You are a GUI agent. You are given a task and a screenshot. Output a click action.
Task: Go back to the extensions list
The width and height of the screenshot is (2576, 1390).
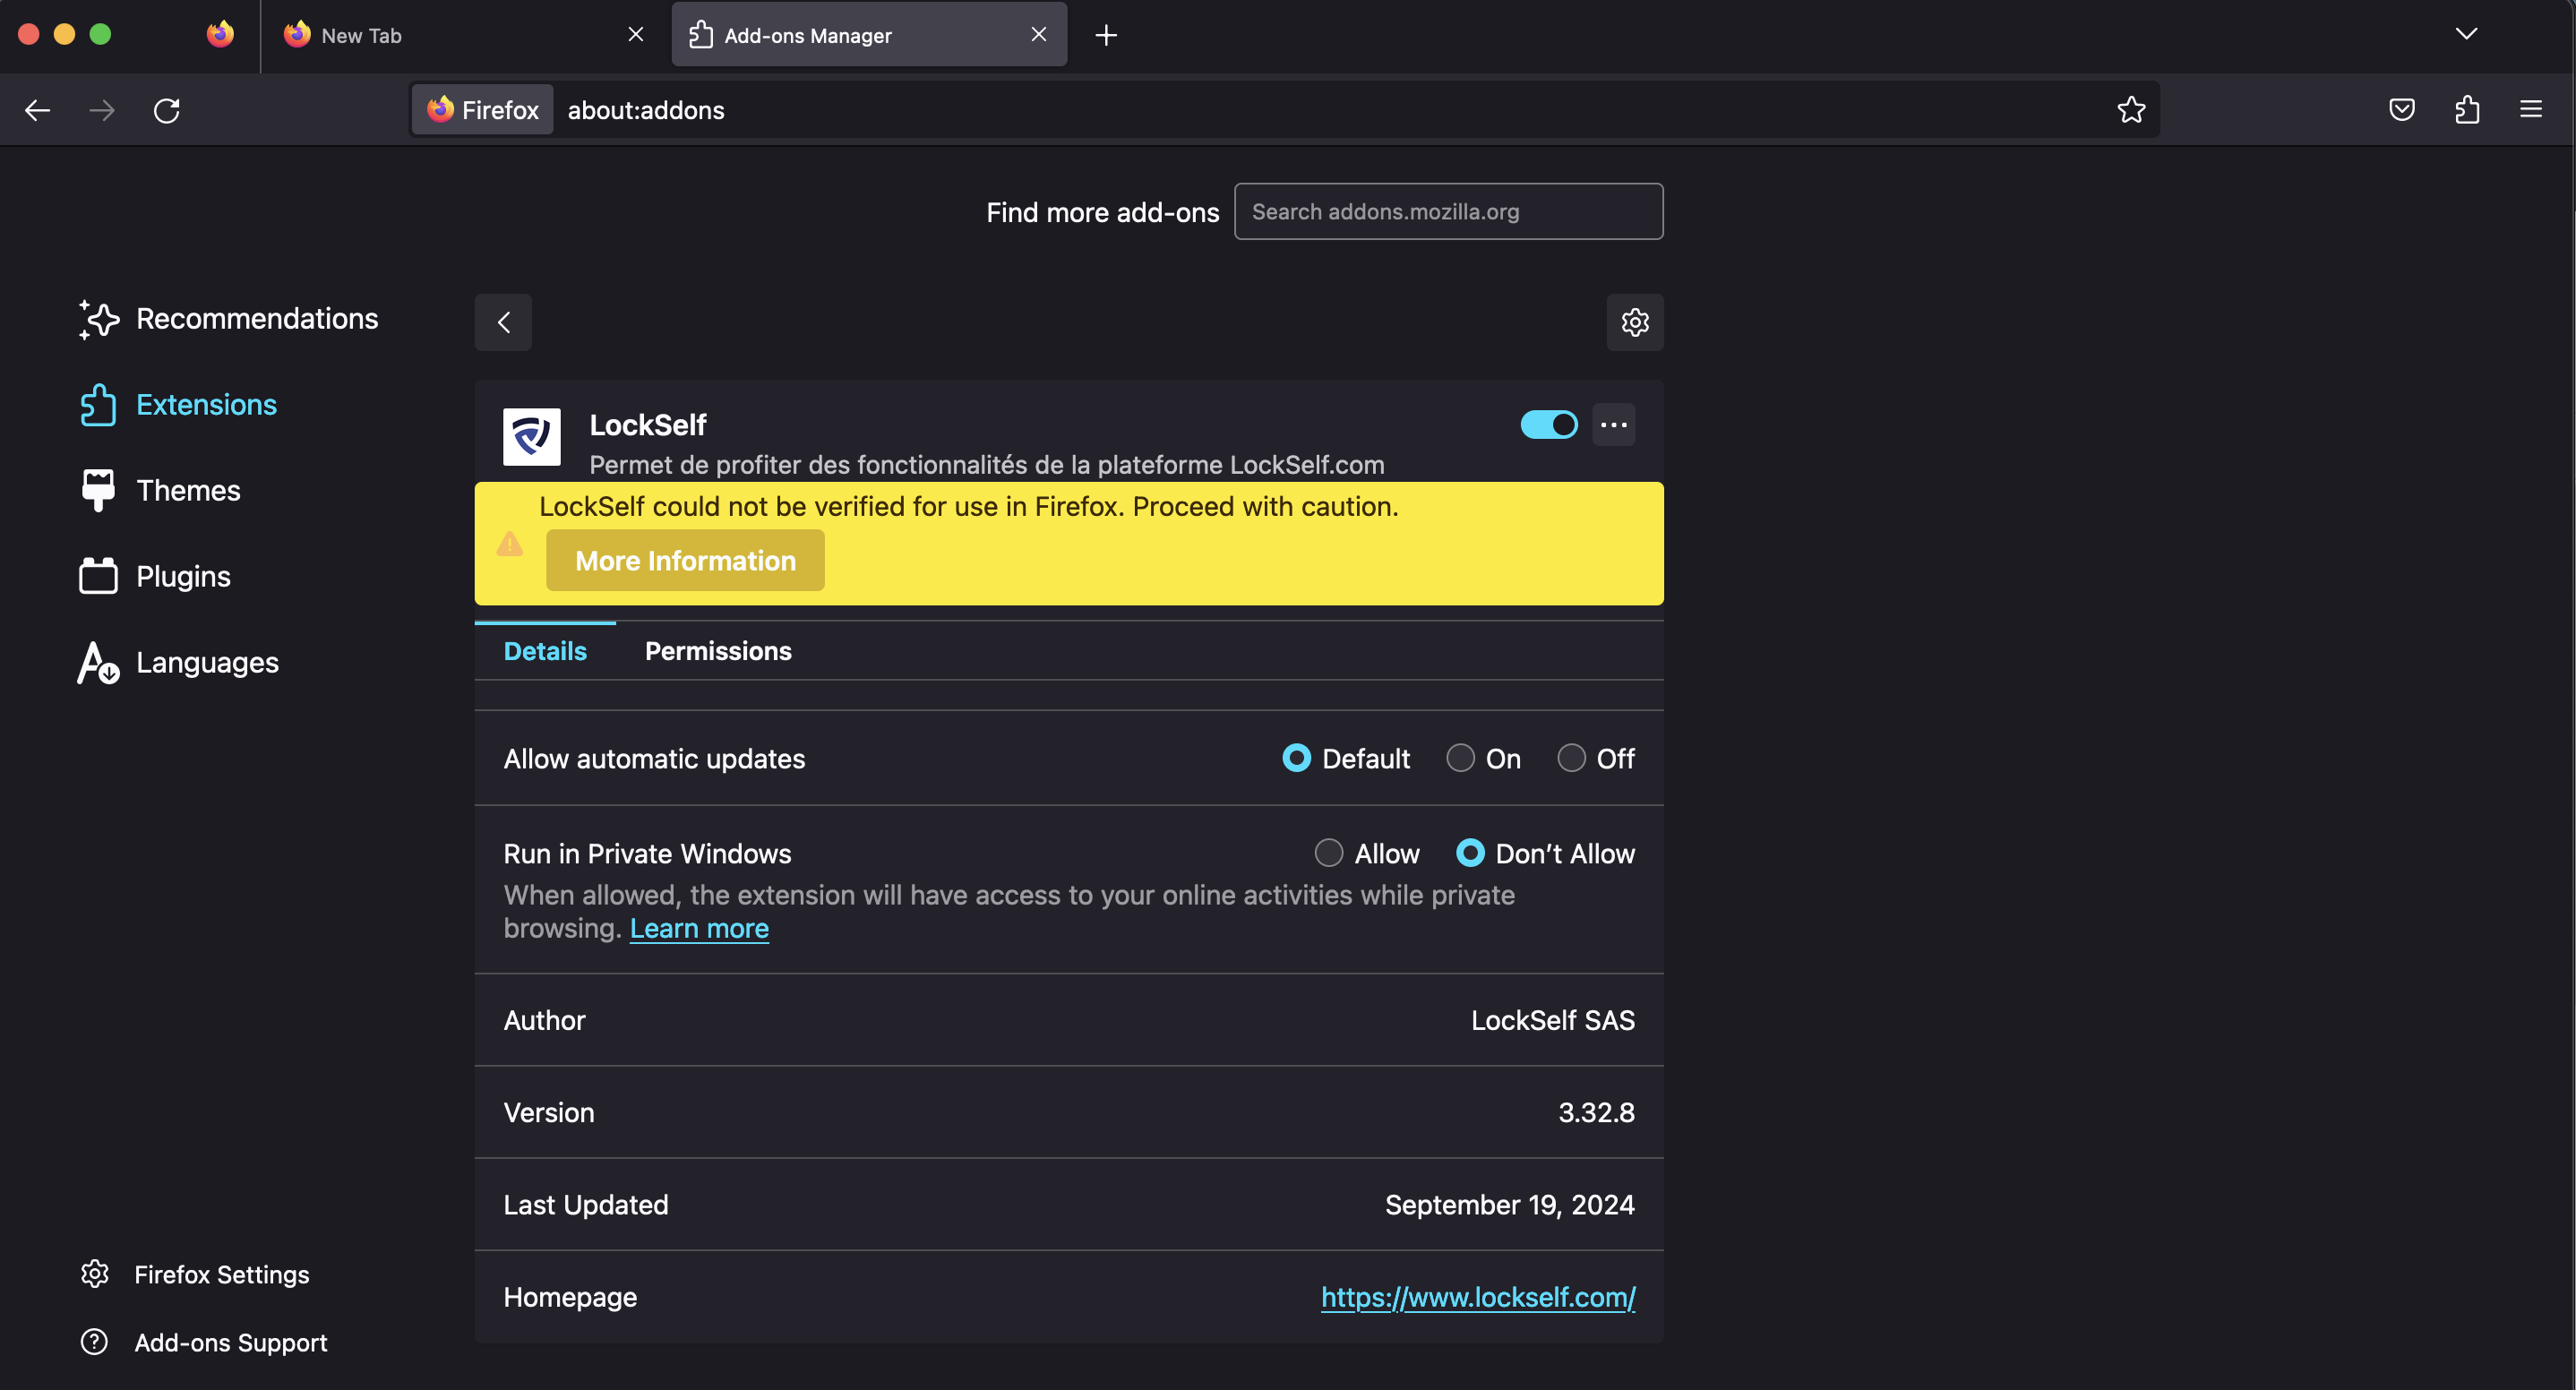503,322
